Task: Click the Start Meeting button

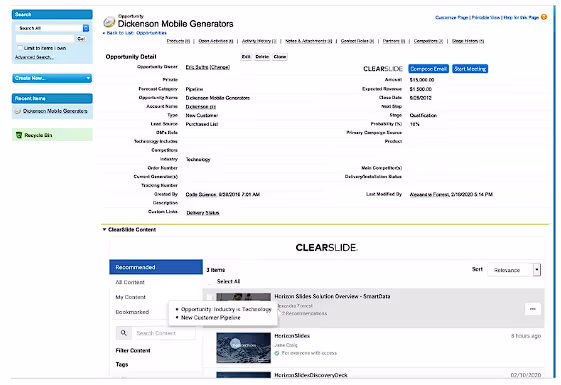Action: pos(470,69)
